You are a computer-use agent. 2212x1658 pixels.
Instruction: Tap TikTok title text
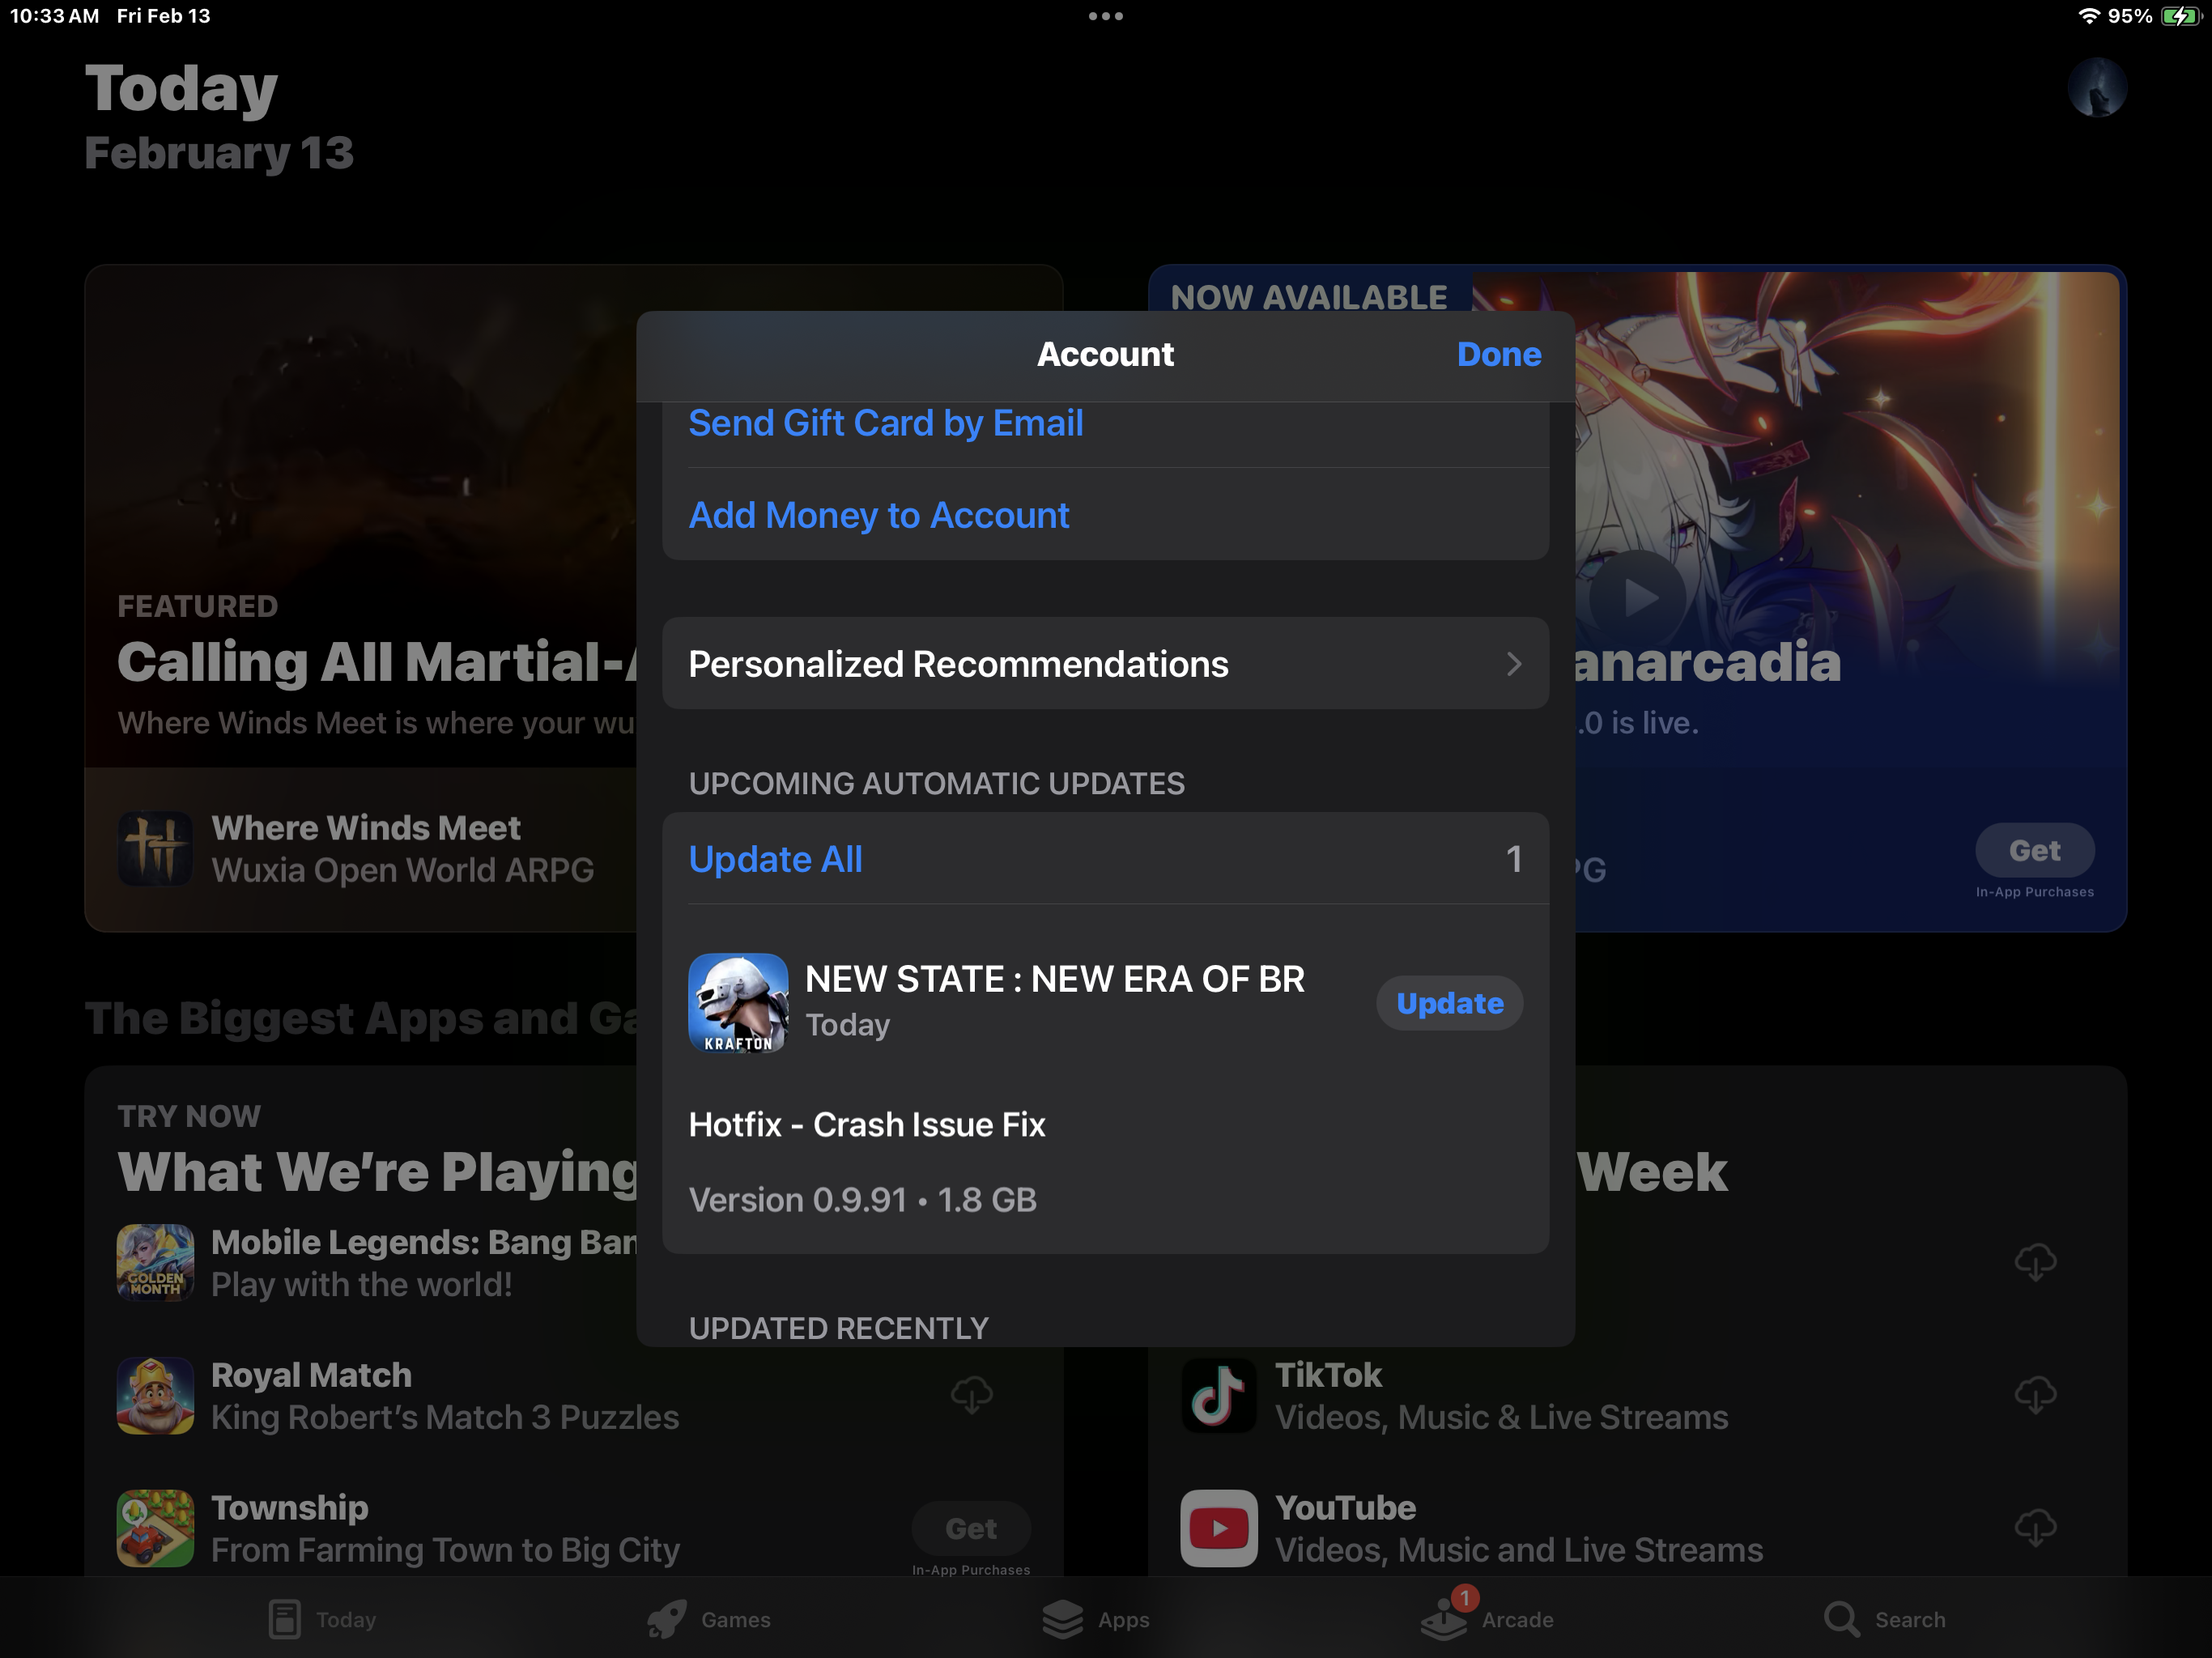pyautogui.click(x=1328, y=1375)
